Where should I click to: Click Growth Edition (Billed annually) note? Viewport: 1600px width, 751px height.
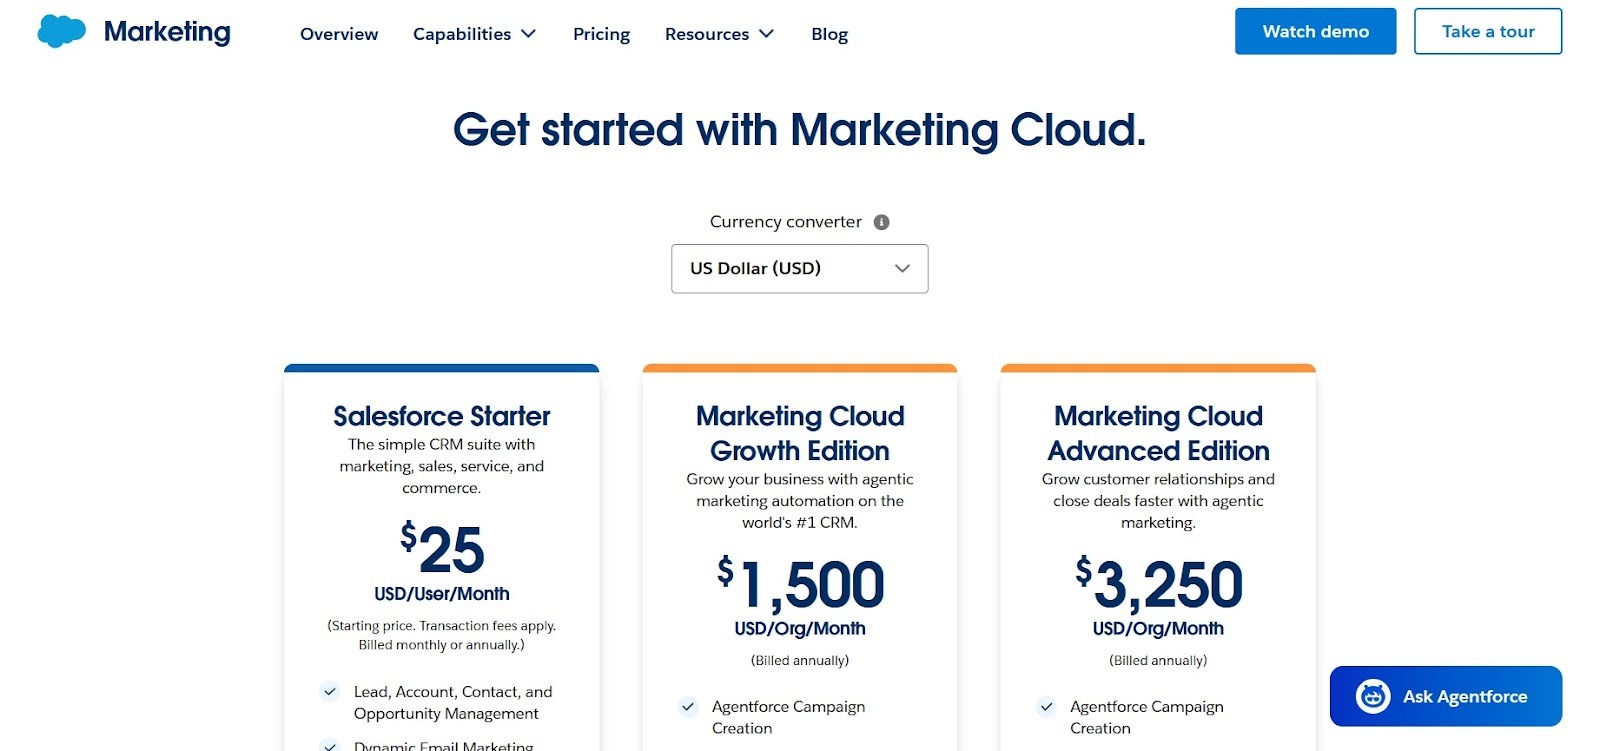tap(799, 660)
